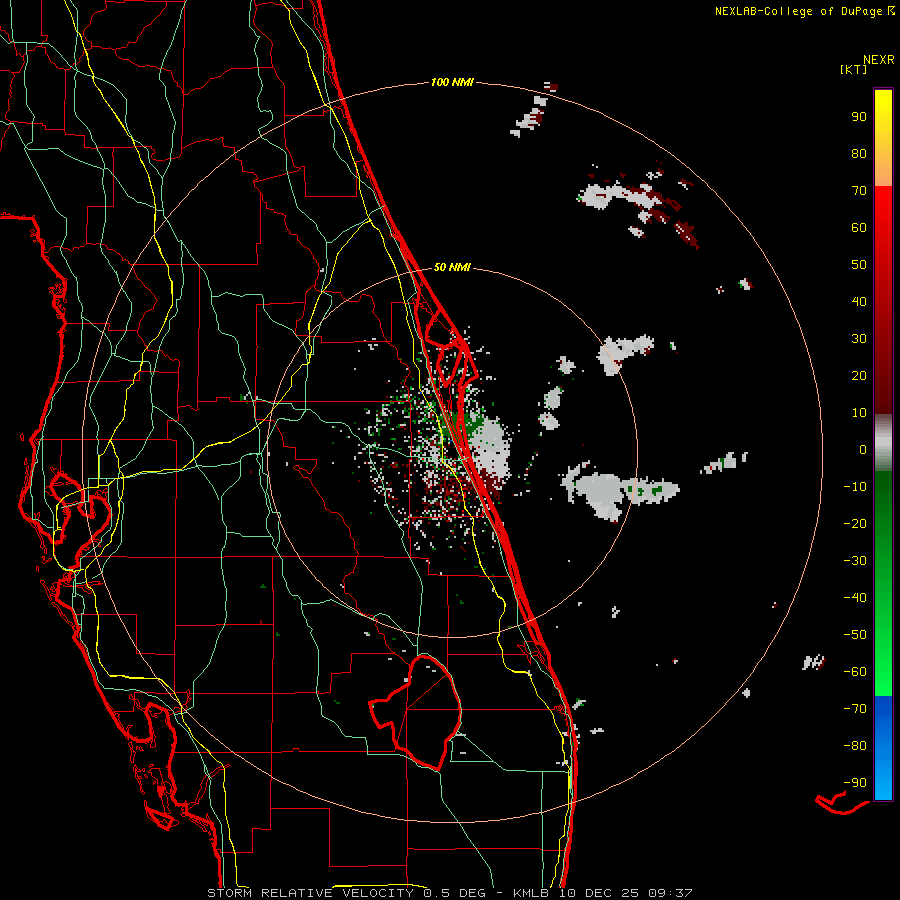
Task: Pick the gray zero-velocity segment of the color bar
Action: (883, 443)
